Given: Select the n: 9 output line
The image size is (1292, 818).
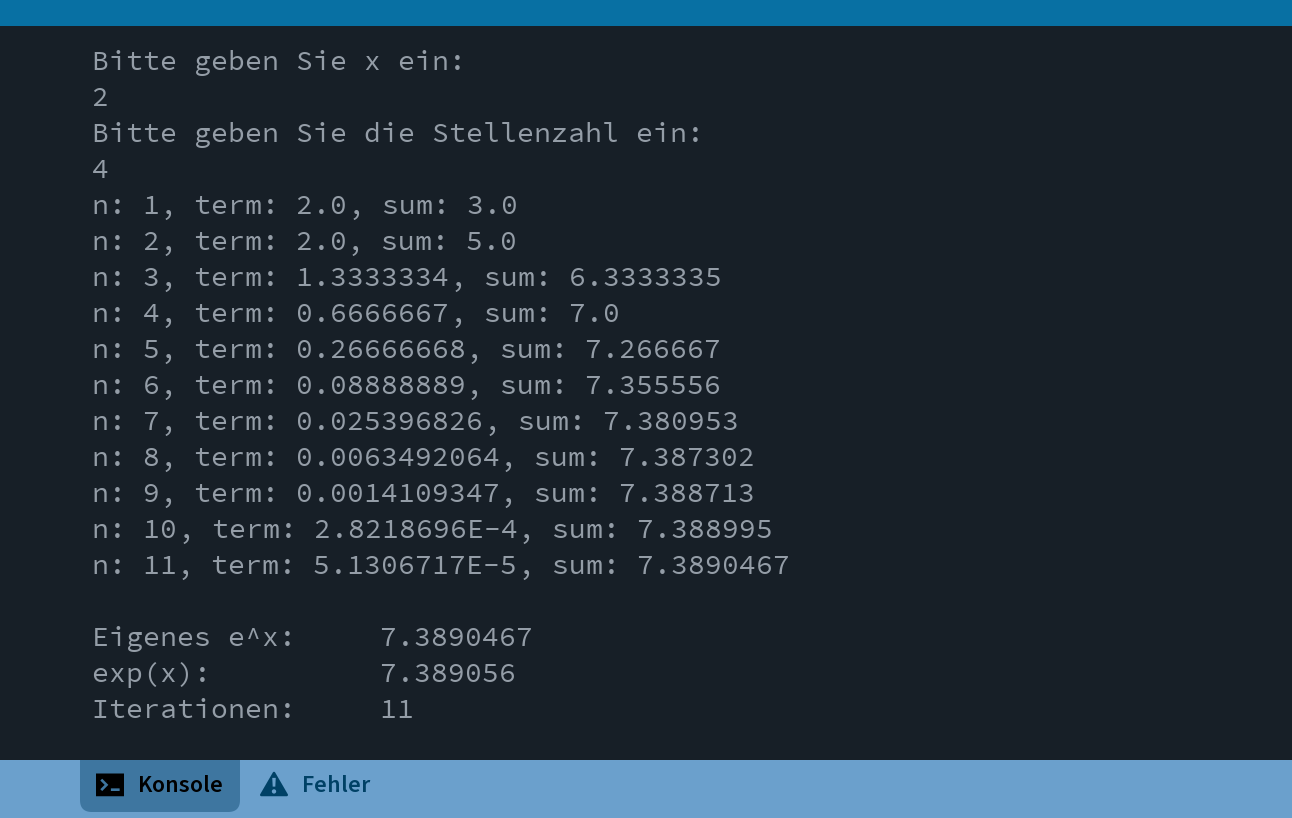Looking at the screenshot, I should (x=423, y=493).
